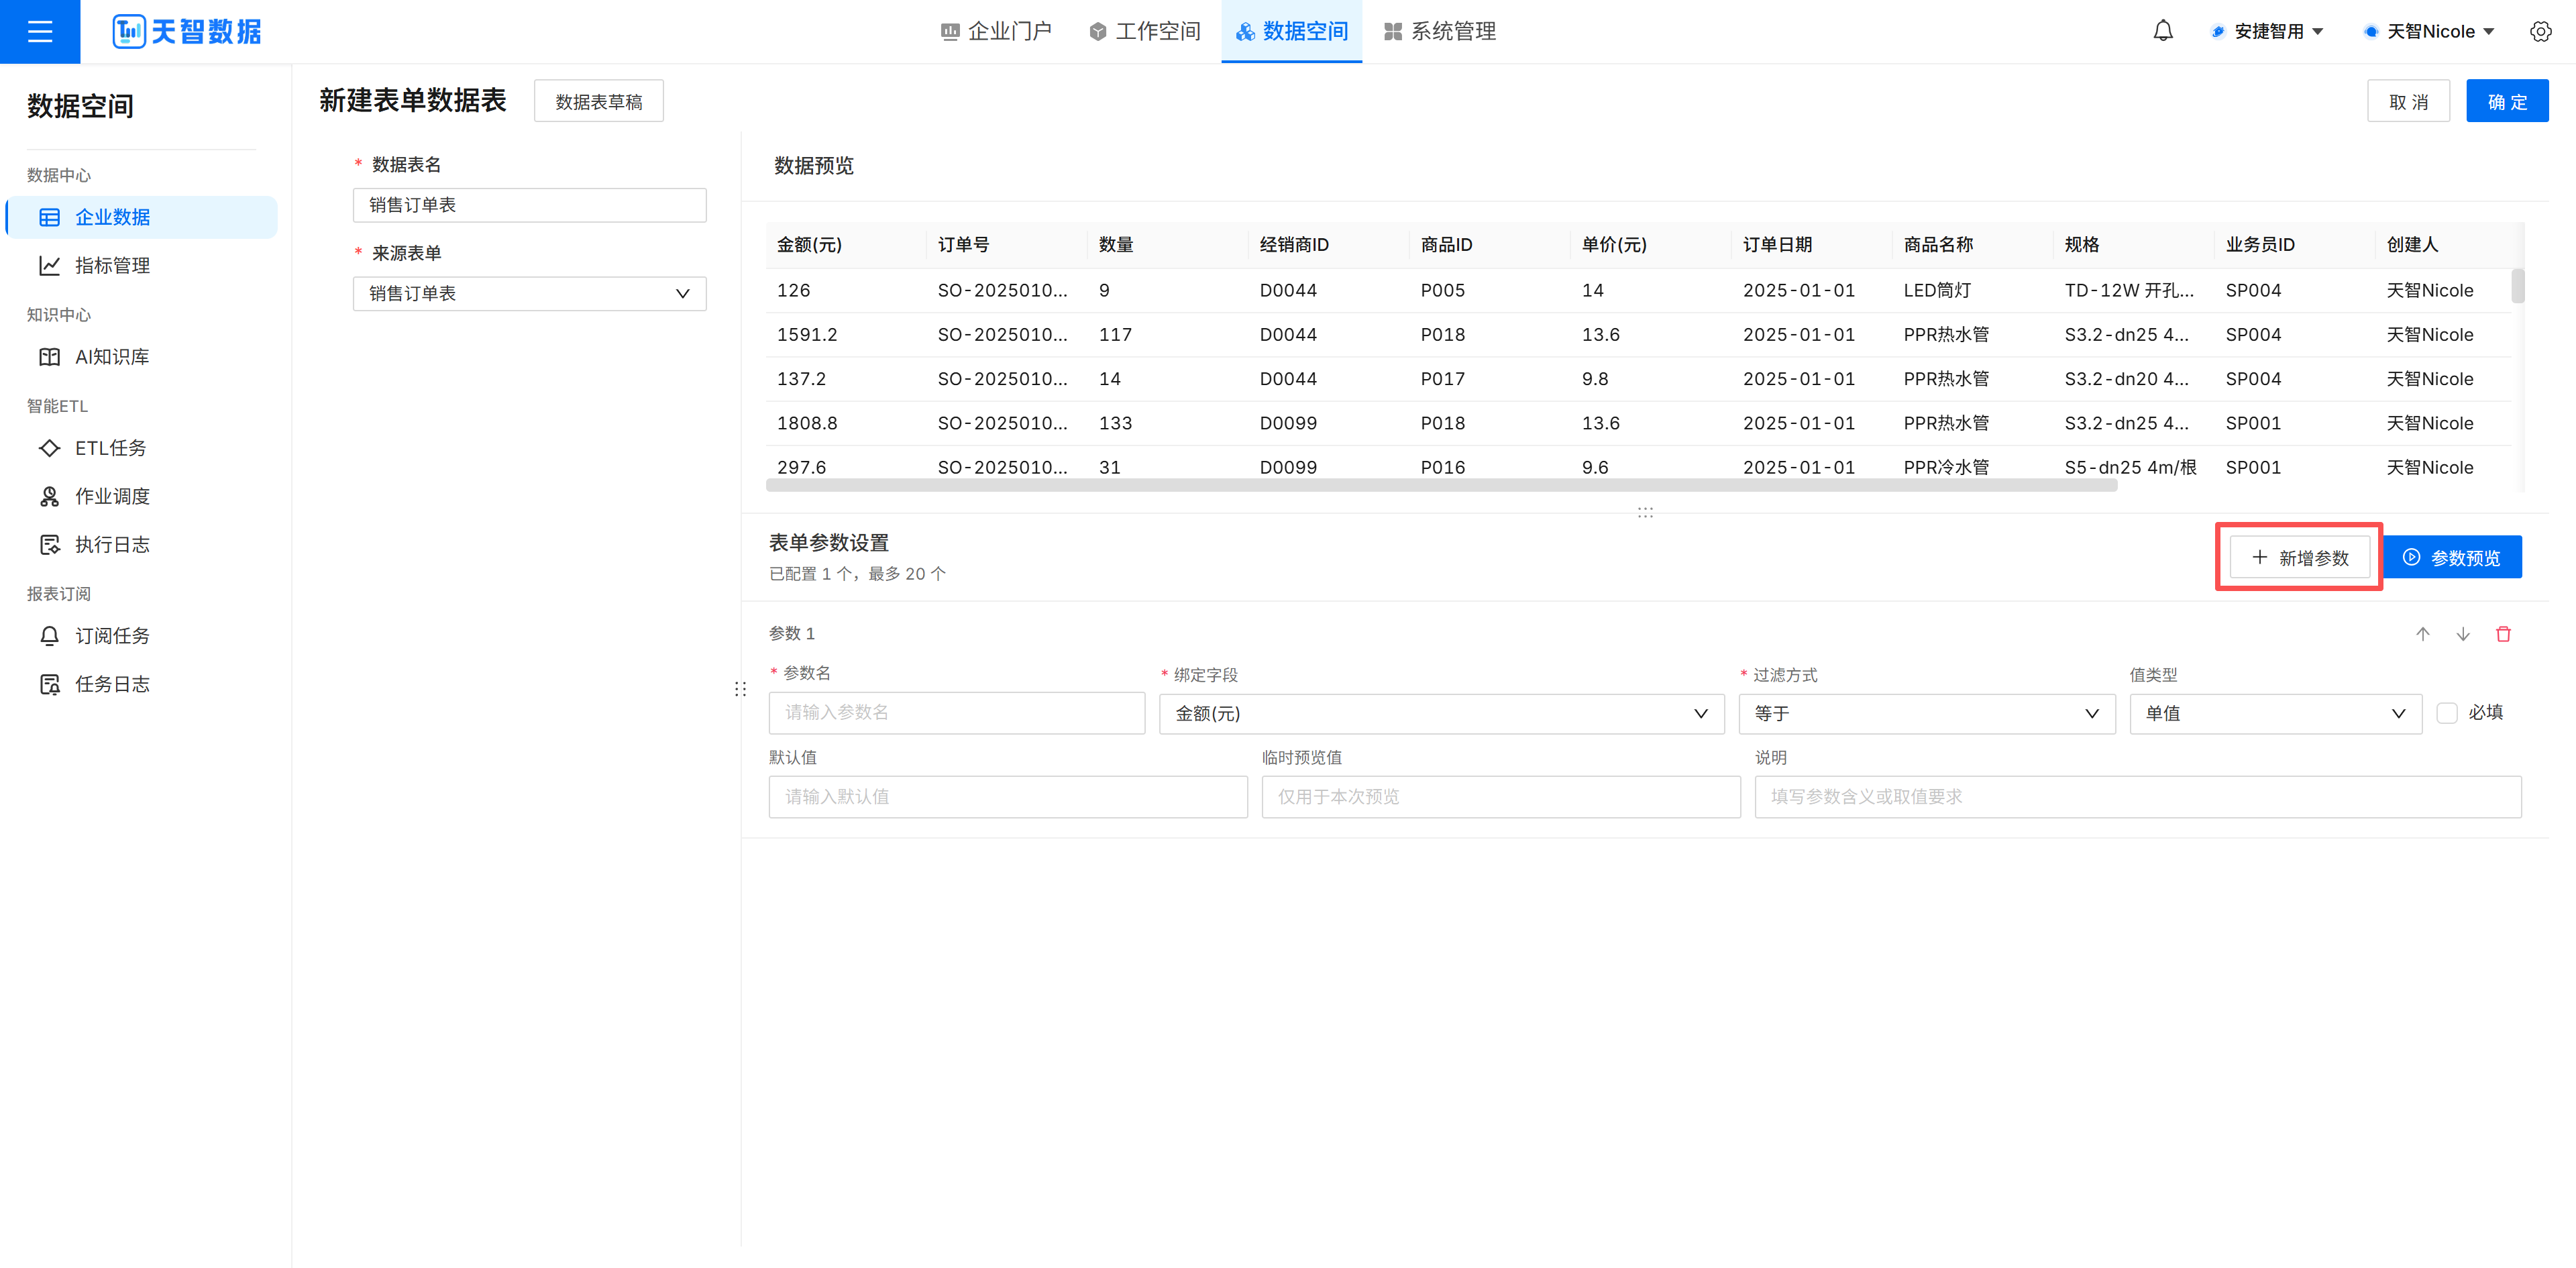Open AI知识库 in sidebar
The image size is (2576, 1268).
142,357
